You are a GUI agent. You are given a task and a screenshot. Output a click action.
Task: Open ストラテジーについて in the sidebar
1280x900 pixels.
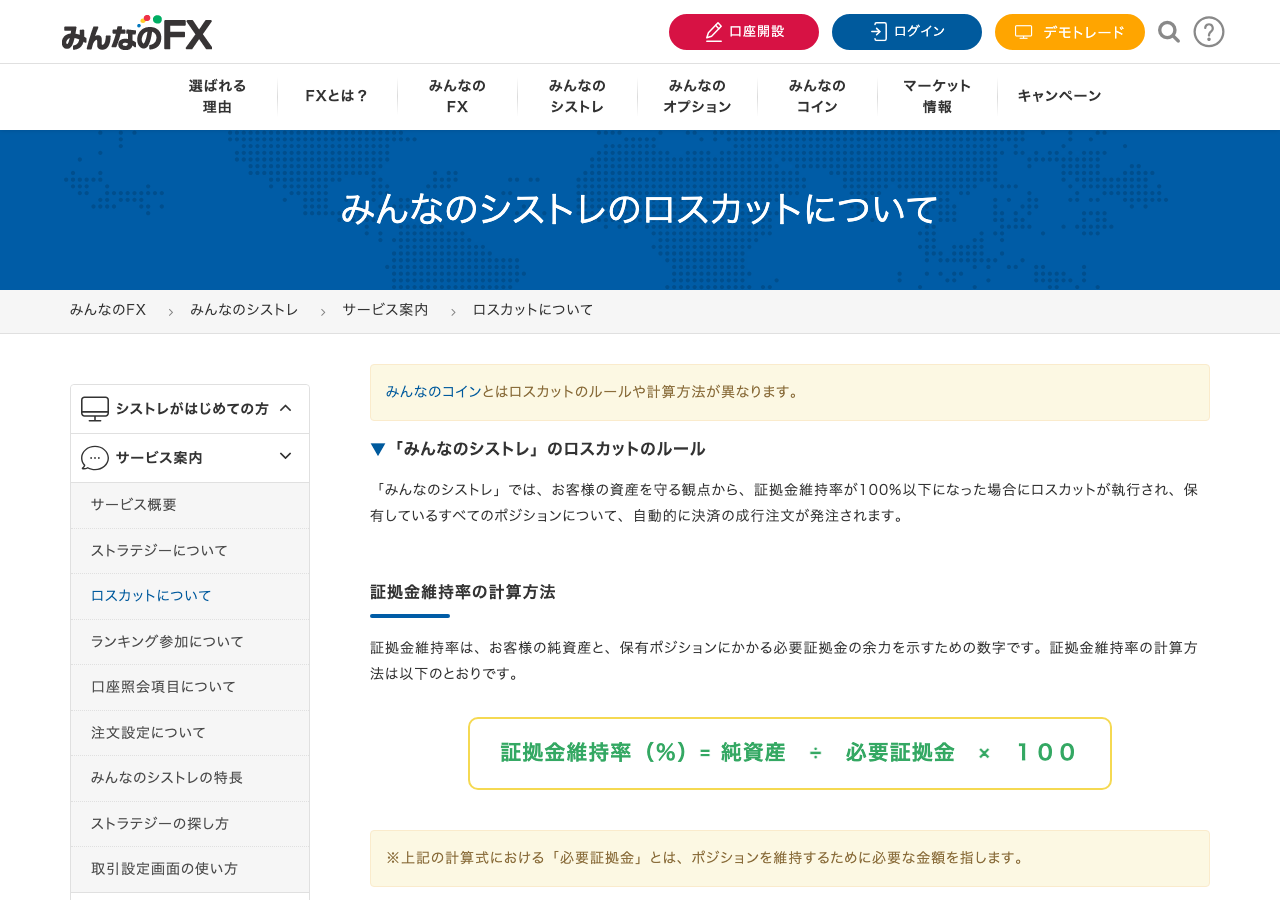click(190, 551)
